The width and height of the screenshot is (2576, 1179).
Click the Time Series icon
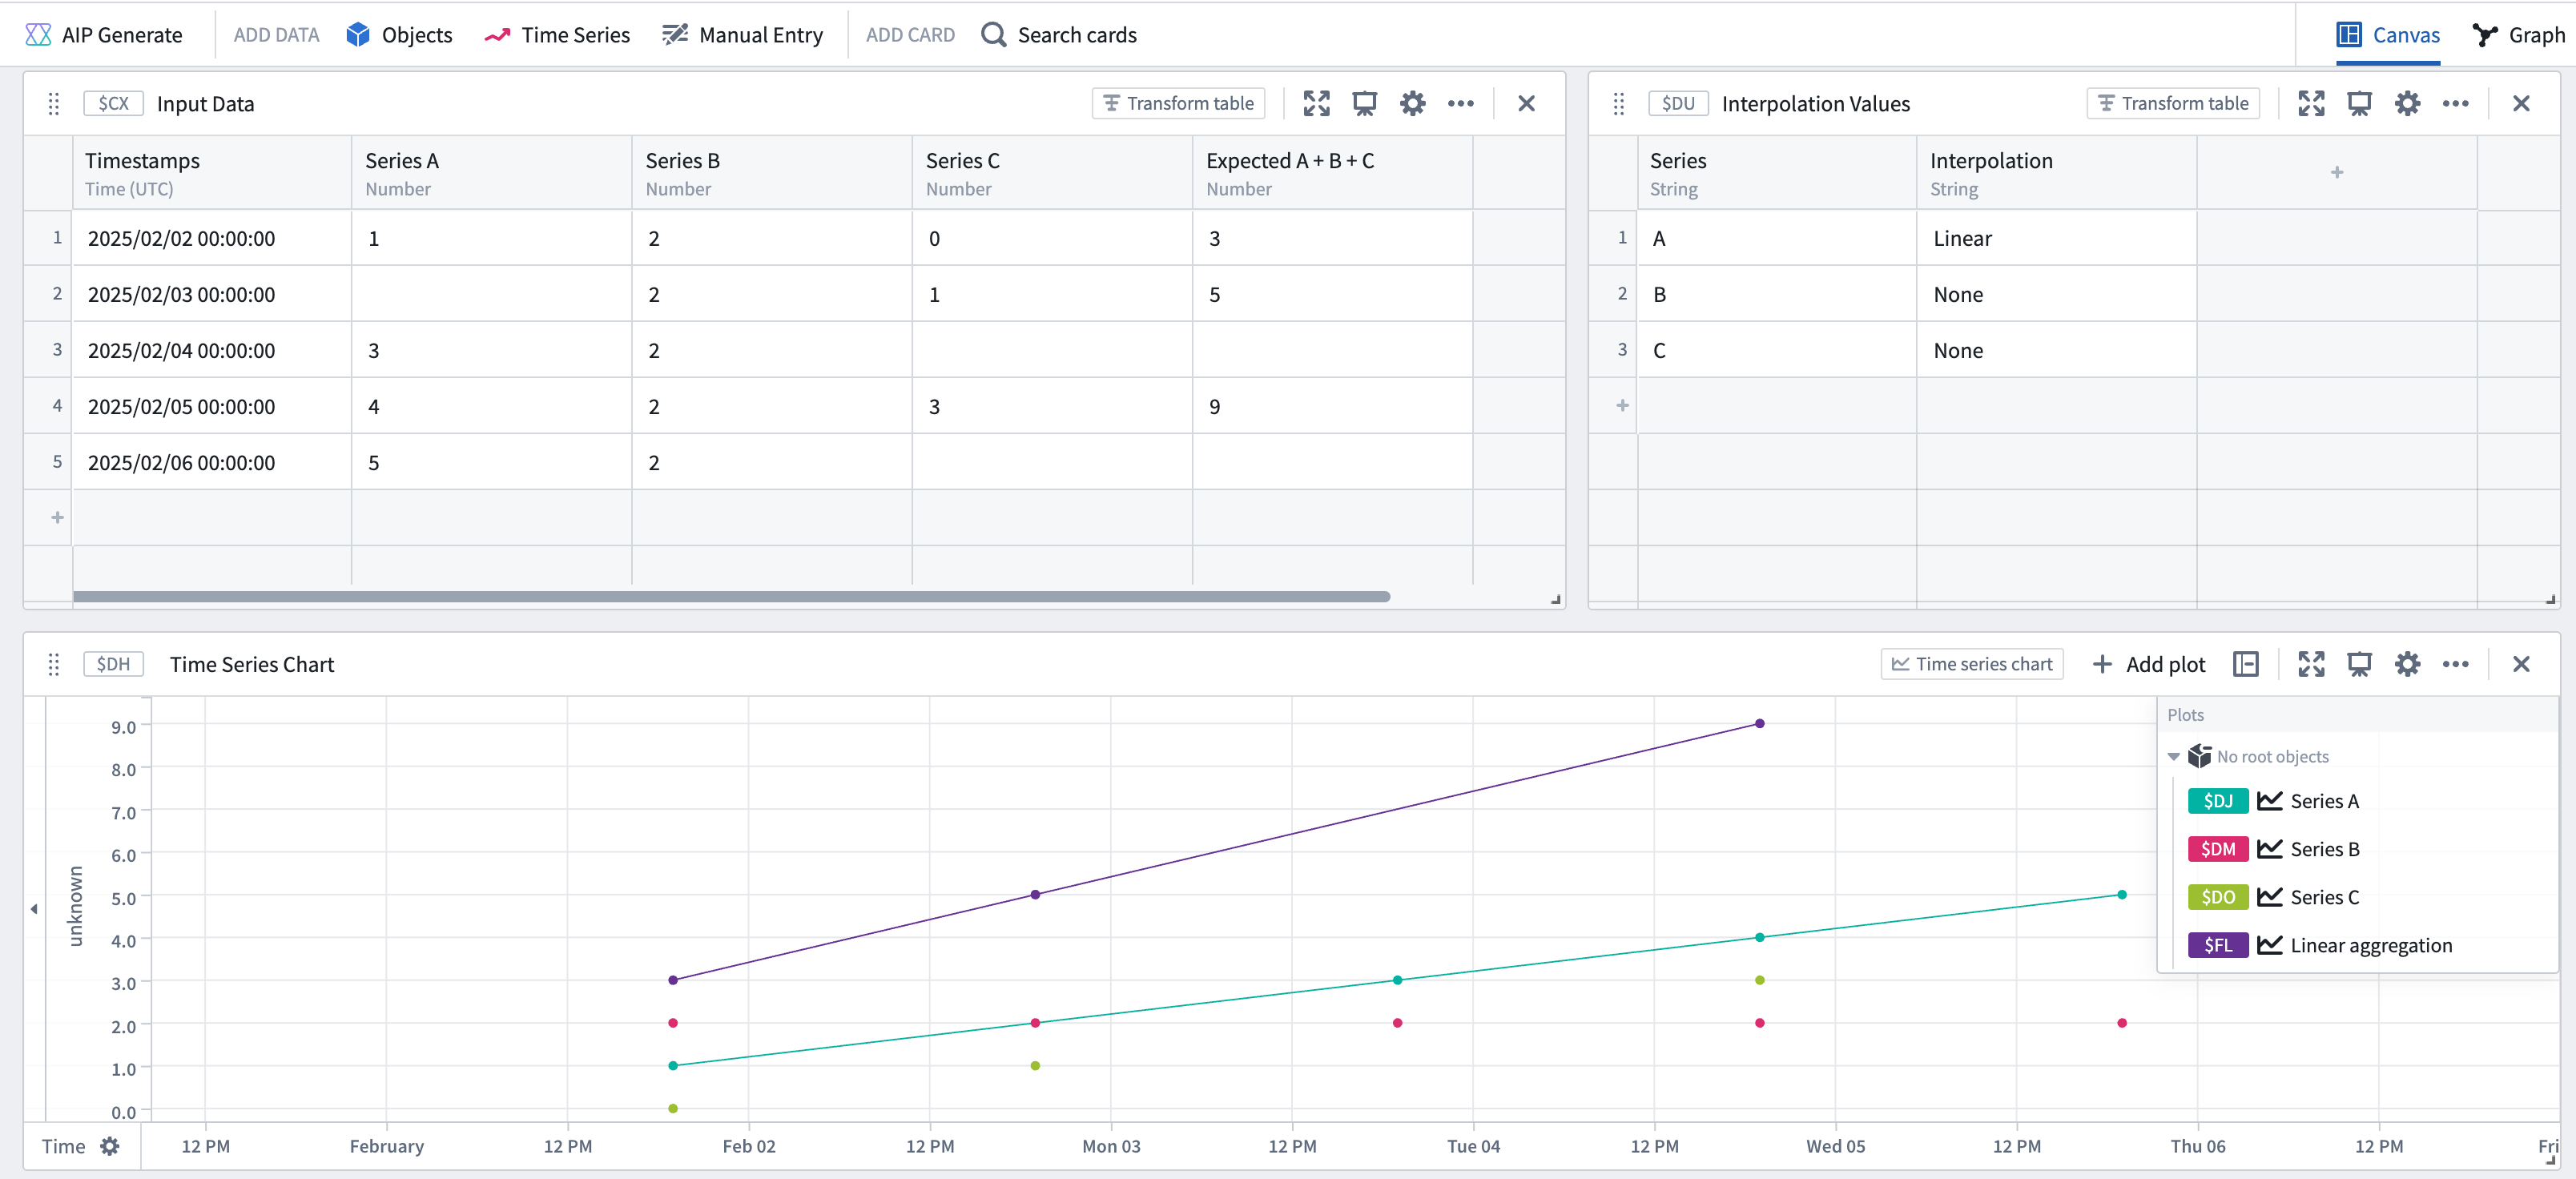point(494,33)
